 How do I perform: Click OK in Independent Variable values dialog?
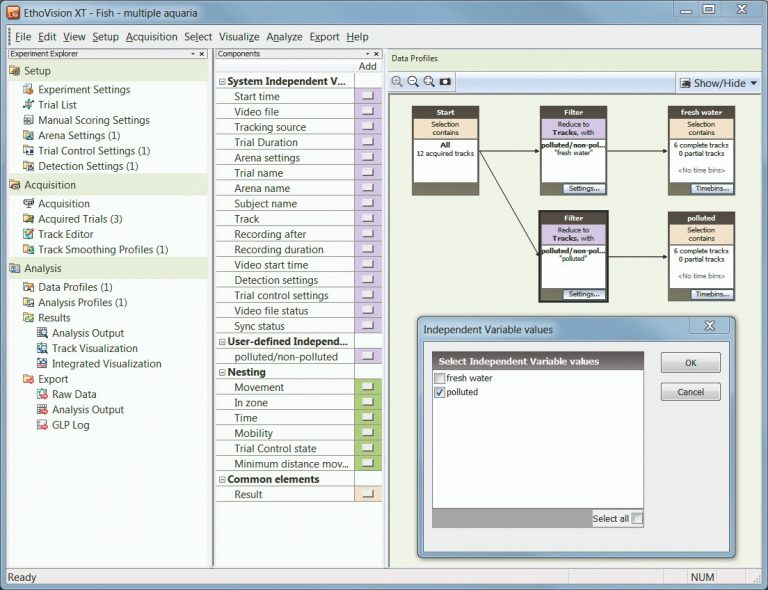click(691, 363)
